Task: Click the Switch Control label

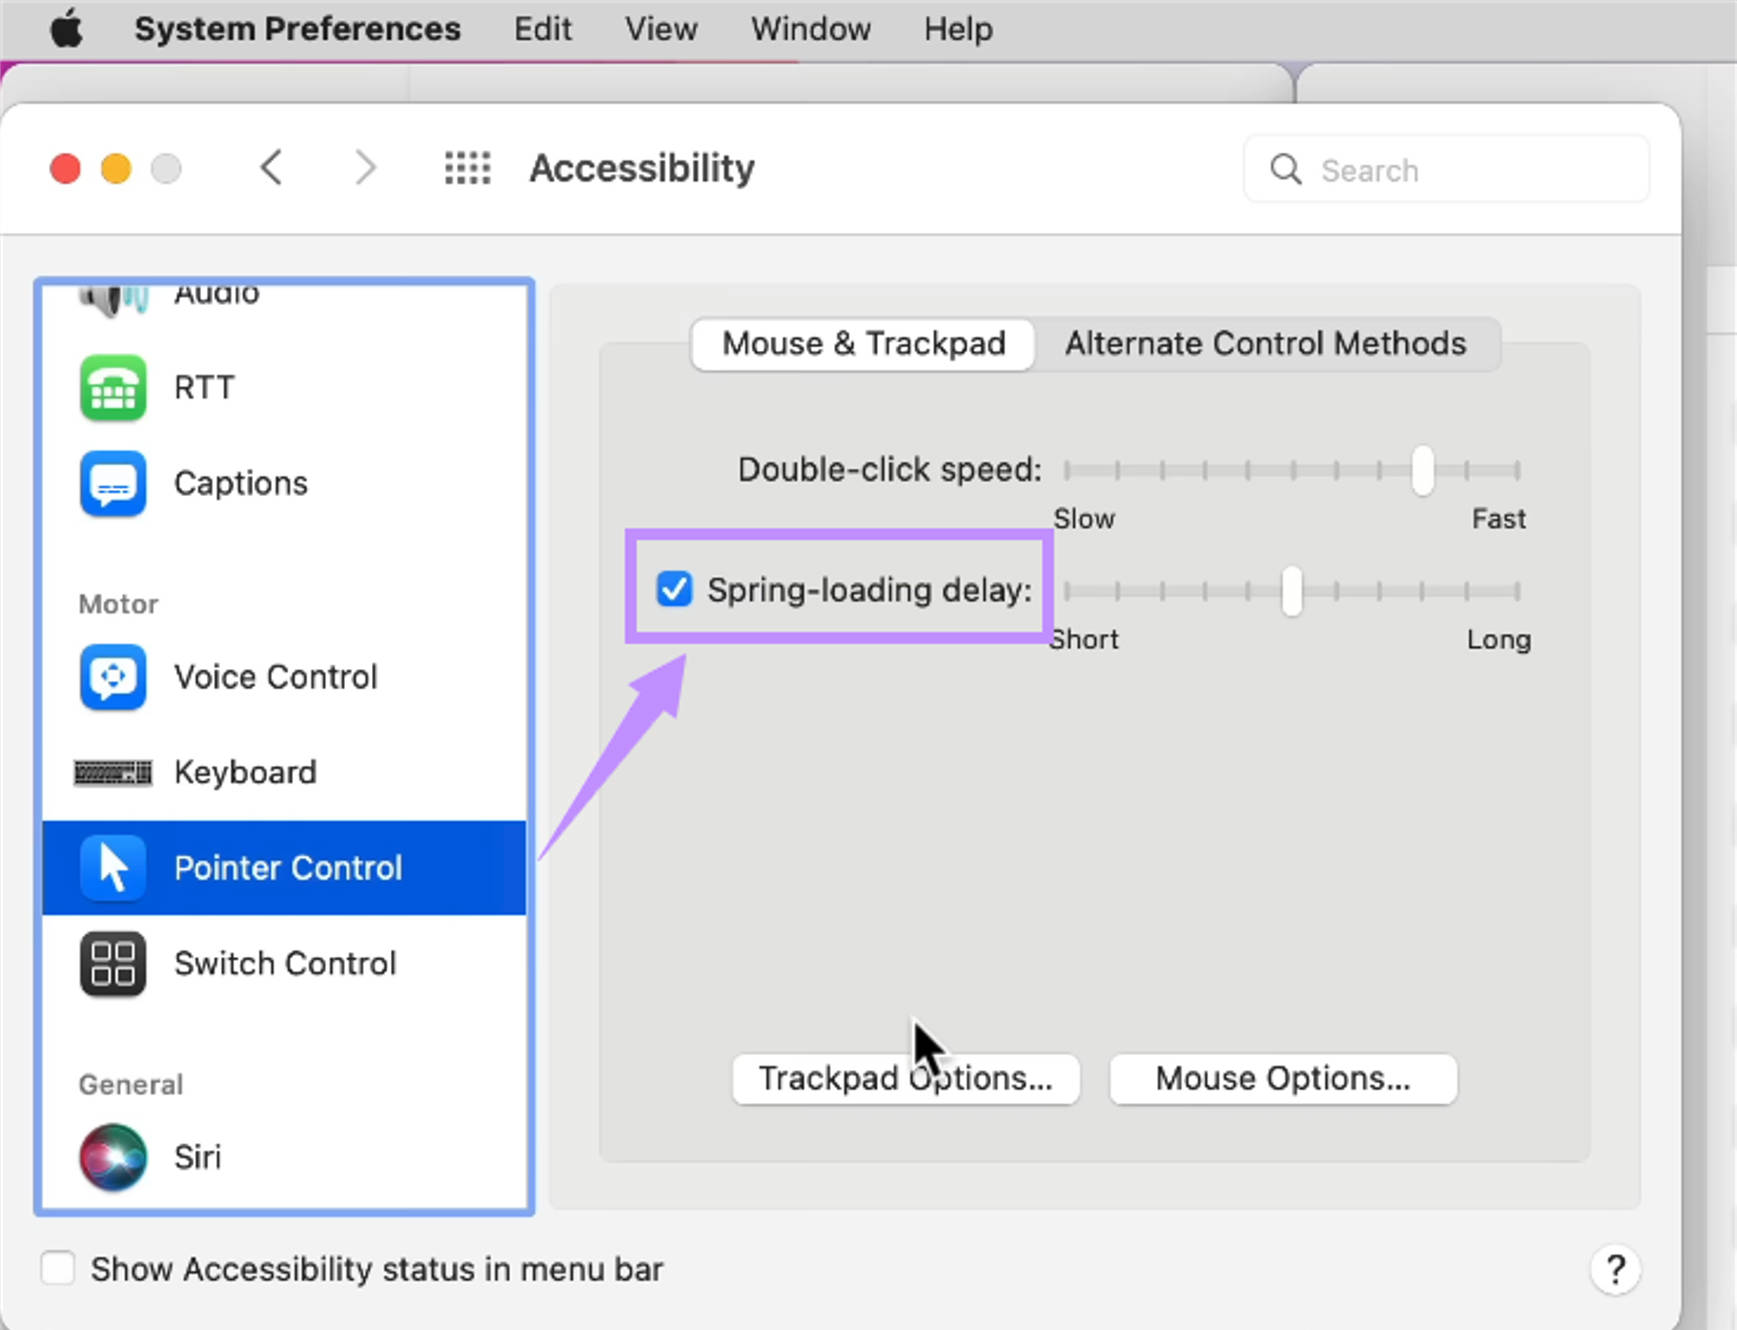Action: tap(285, 964)
